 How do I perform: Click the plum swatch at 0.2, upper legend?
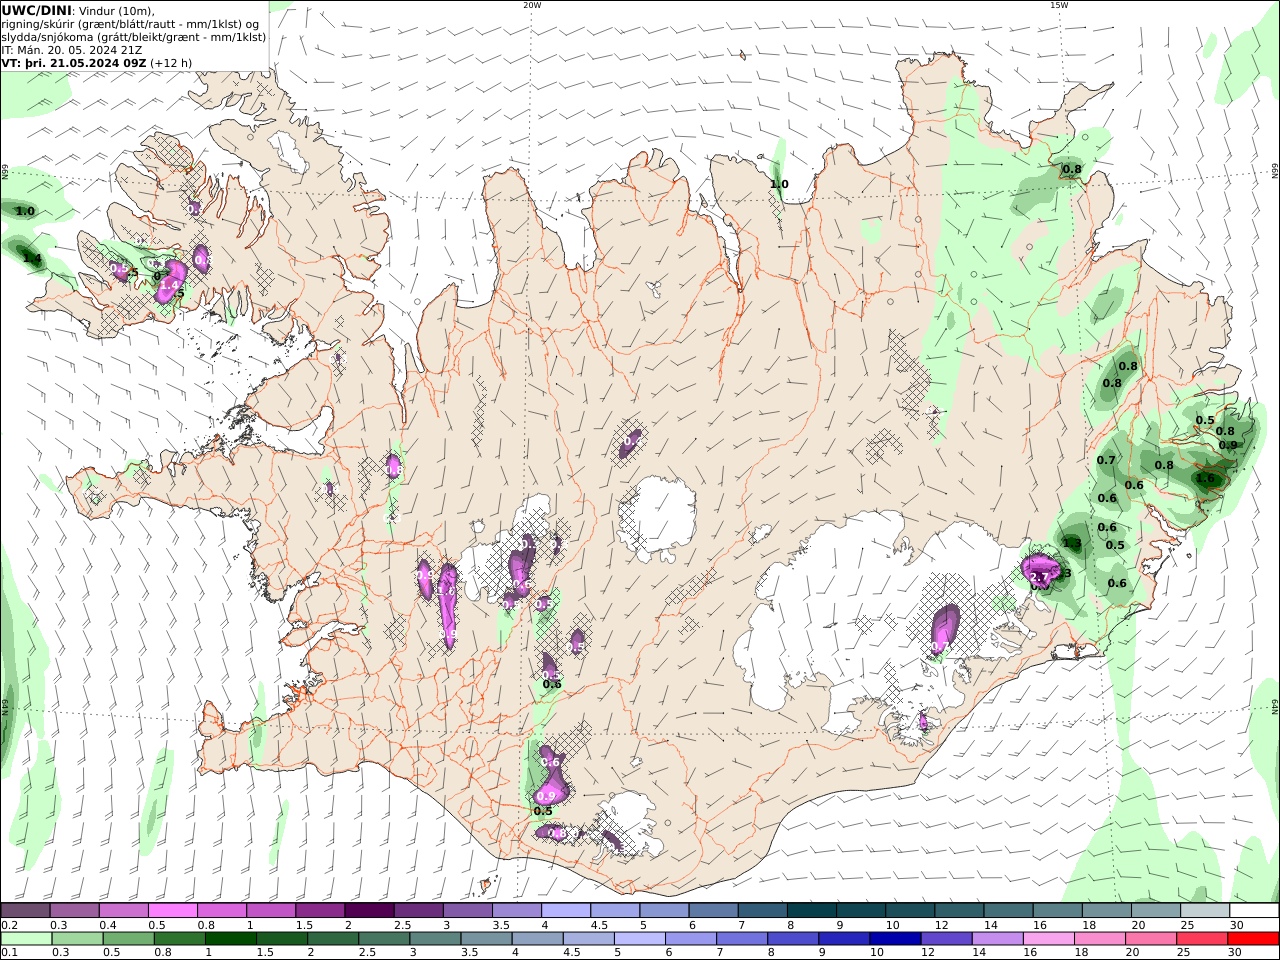pyautogui.click(x=25, y=911)
